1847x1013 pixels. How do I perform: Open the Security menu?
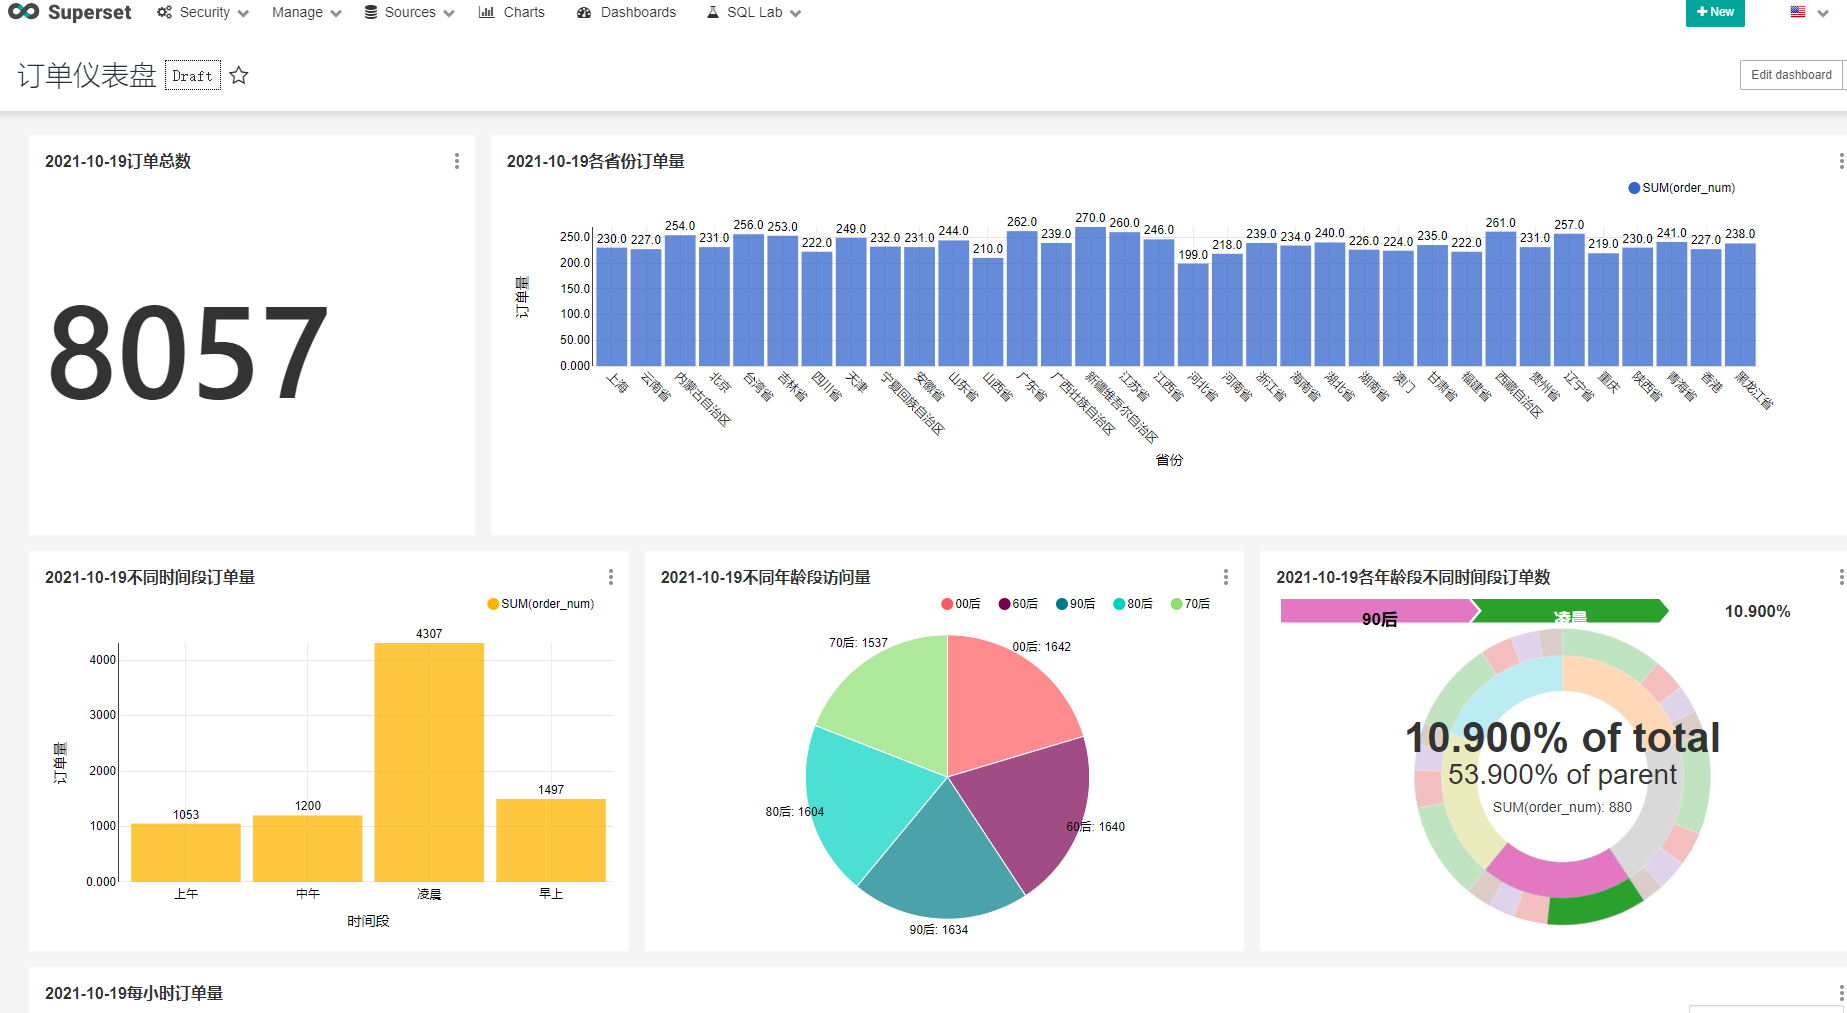pyautogui.click(x=203, y=12)
